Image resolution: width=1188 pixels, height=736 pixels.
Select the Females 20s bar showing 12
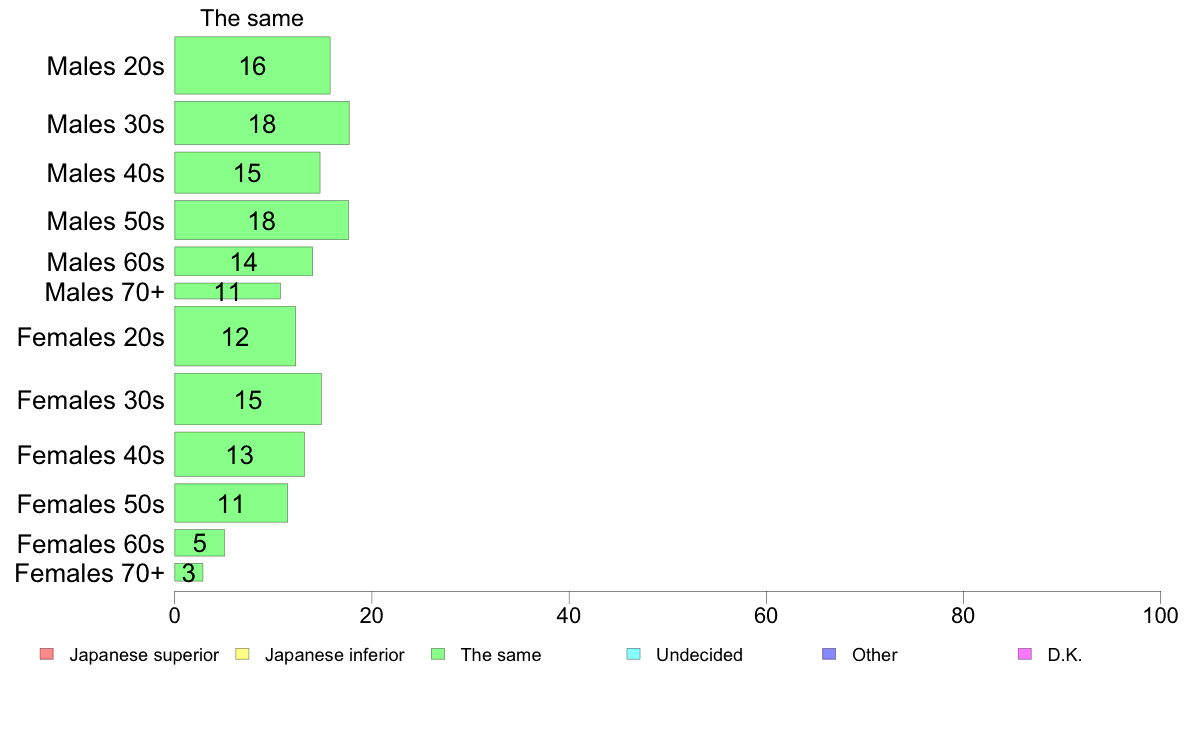click(235, 337)
